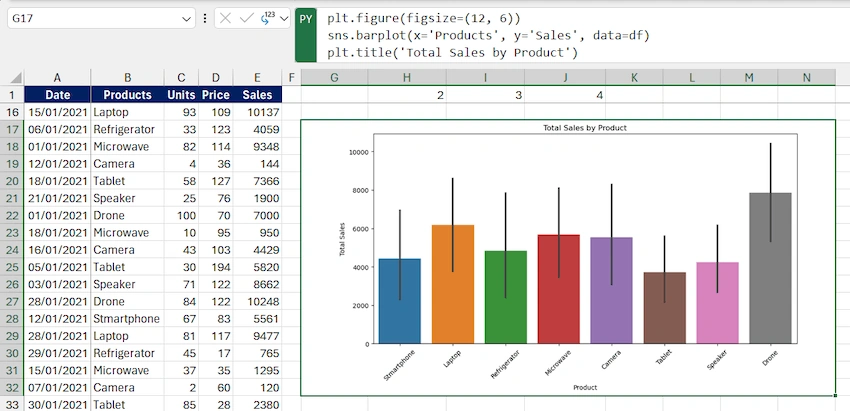Image resolution: width=850 pixels, height=411 pixels.
Task: Select cell H1 containing 2
Action: click(407, 95)
